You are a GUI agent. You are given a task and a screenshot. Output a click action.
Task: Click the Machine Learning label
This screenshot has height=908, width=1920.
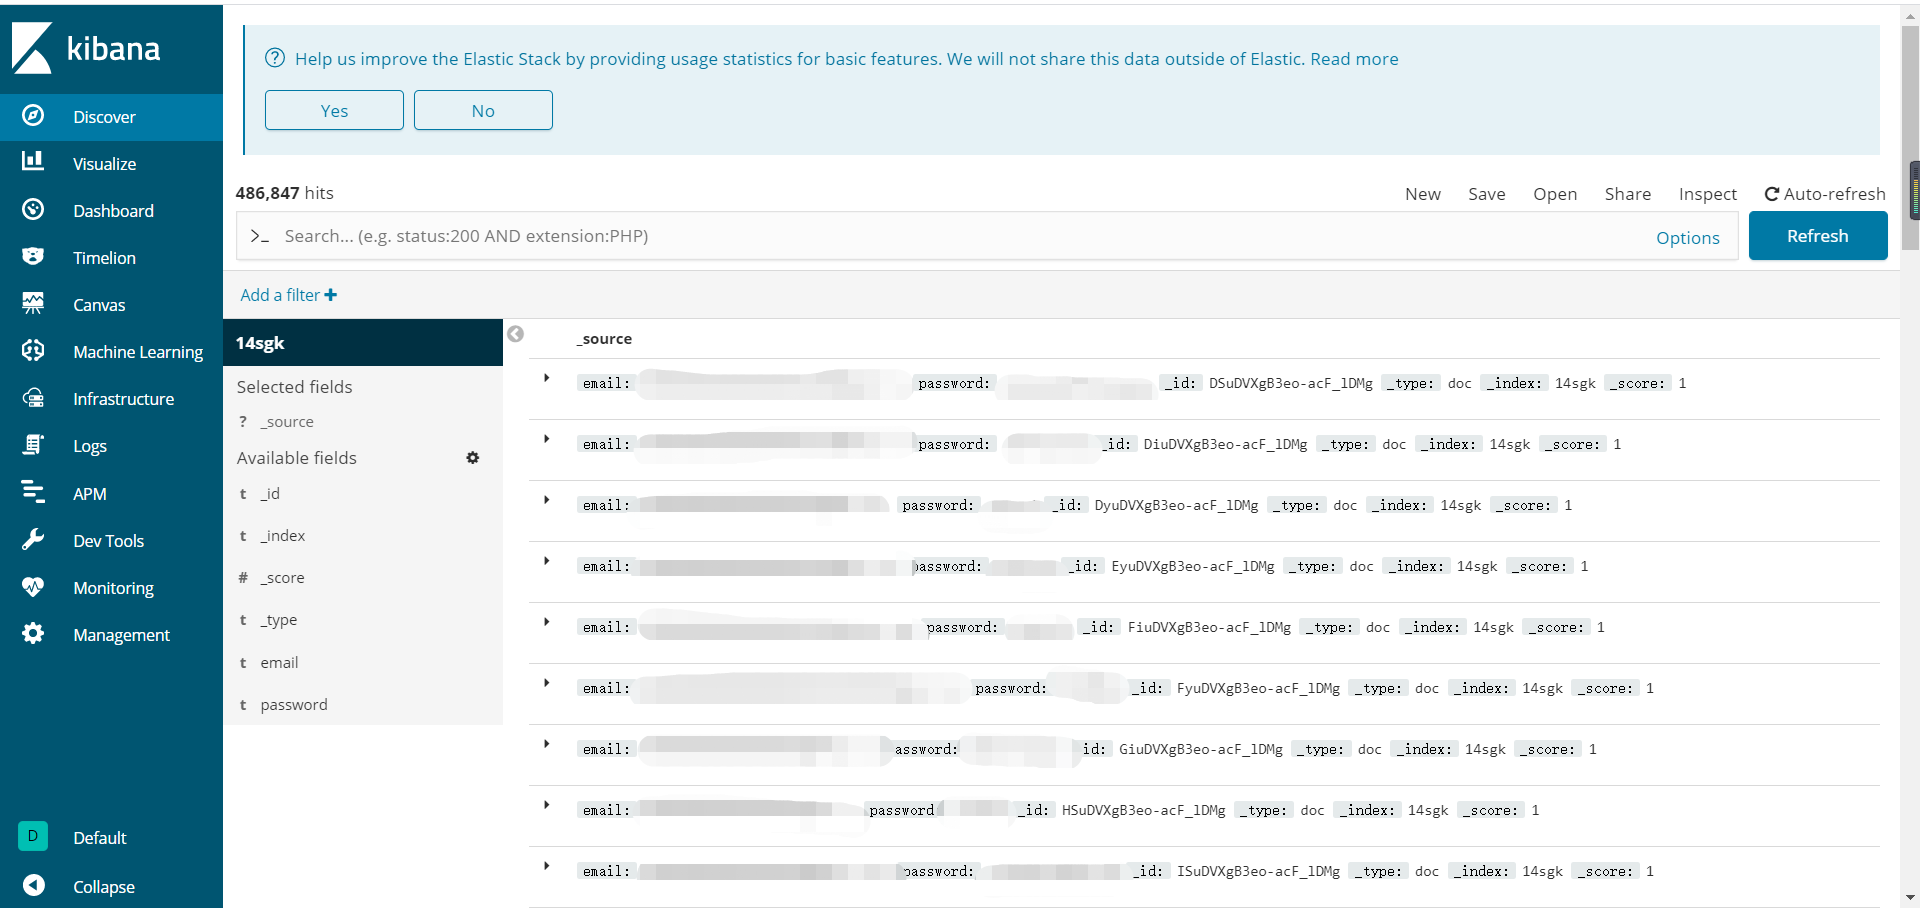[x=138, y=352]
